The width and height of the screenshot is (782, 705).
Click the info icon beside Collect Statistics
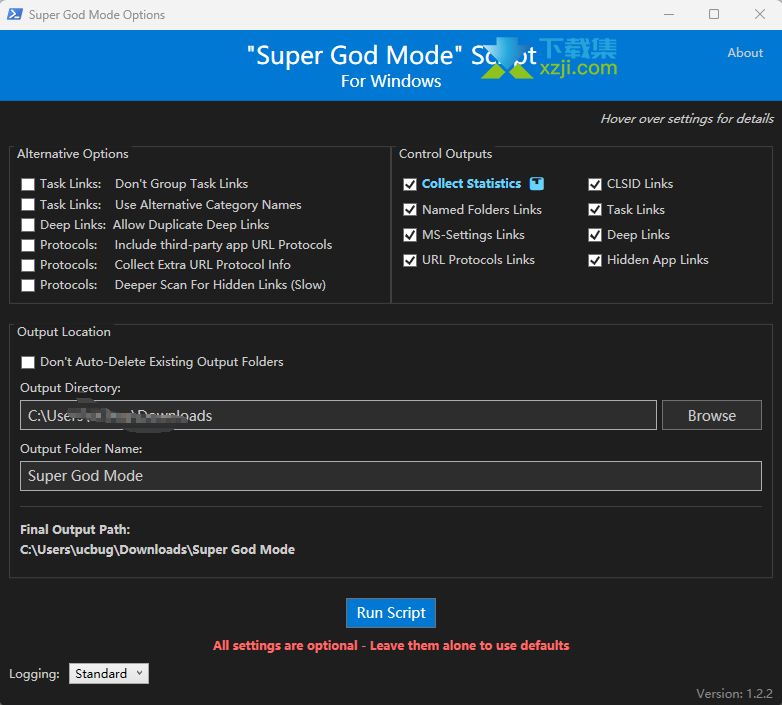(x=537, y=183)
